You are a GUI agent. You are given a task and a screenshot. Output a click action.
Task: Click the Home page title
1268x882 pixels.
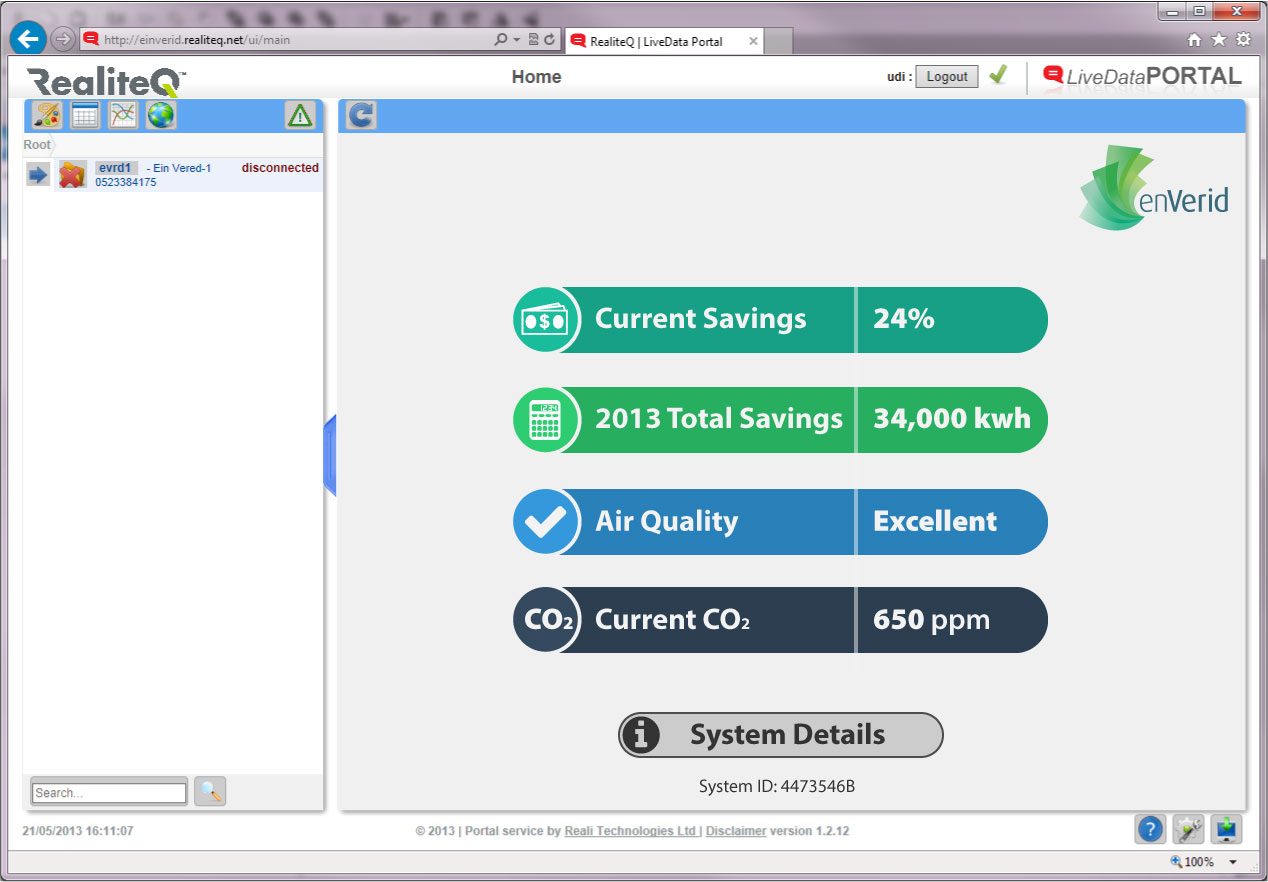tap(537, 77)
